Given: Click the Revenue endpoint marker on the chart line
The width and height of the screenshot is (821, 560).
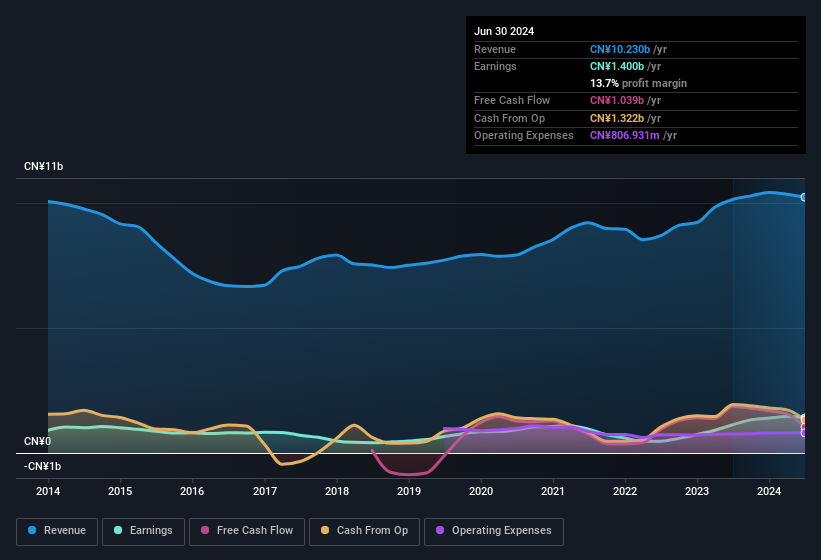Looking at the screenshot, I should (804, 197).
